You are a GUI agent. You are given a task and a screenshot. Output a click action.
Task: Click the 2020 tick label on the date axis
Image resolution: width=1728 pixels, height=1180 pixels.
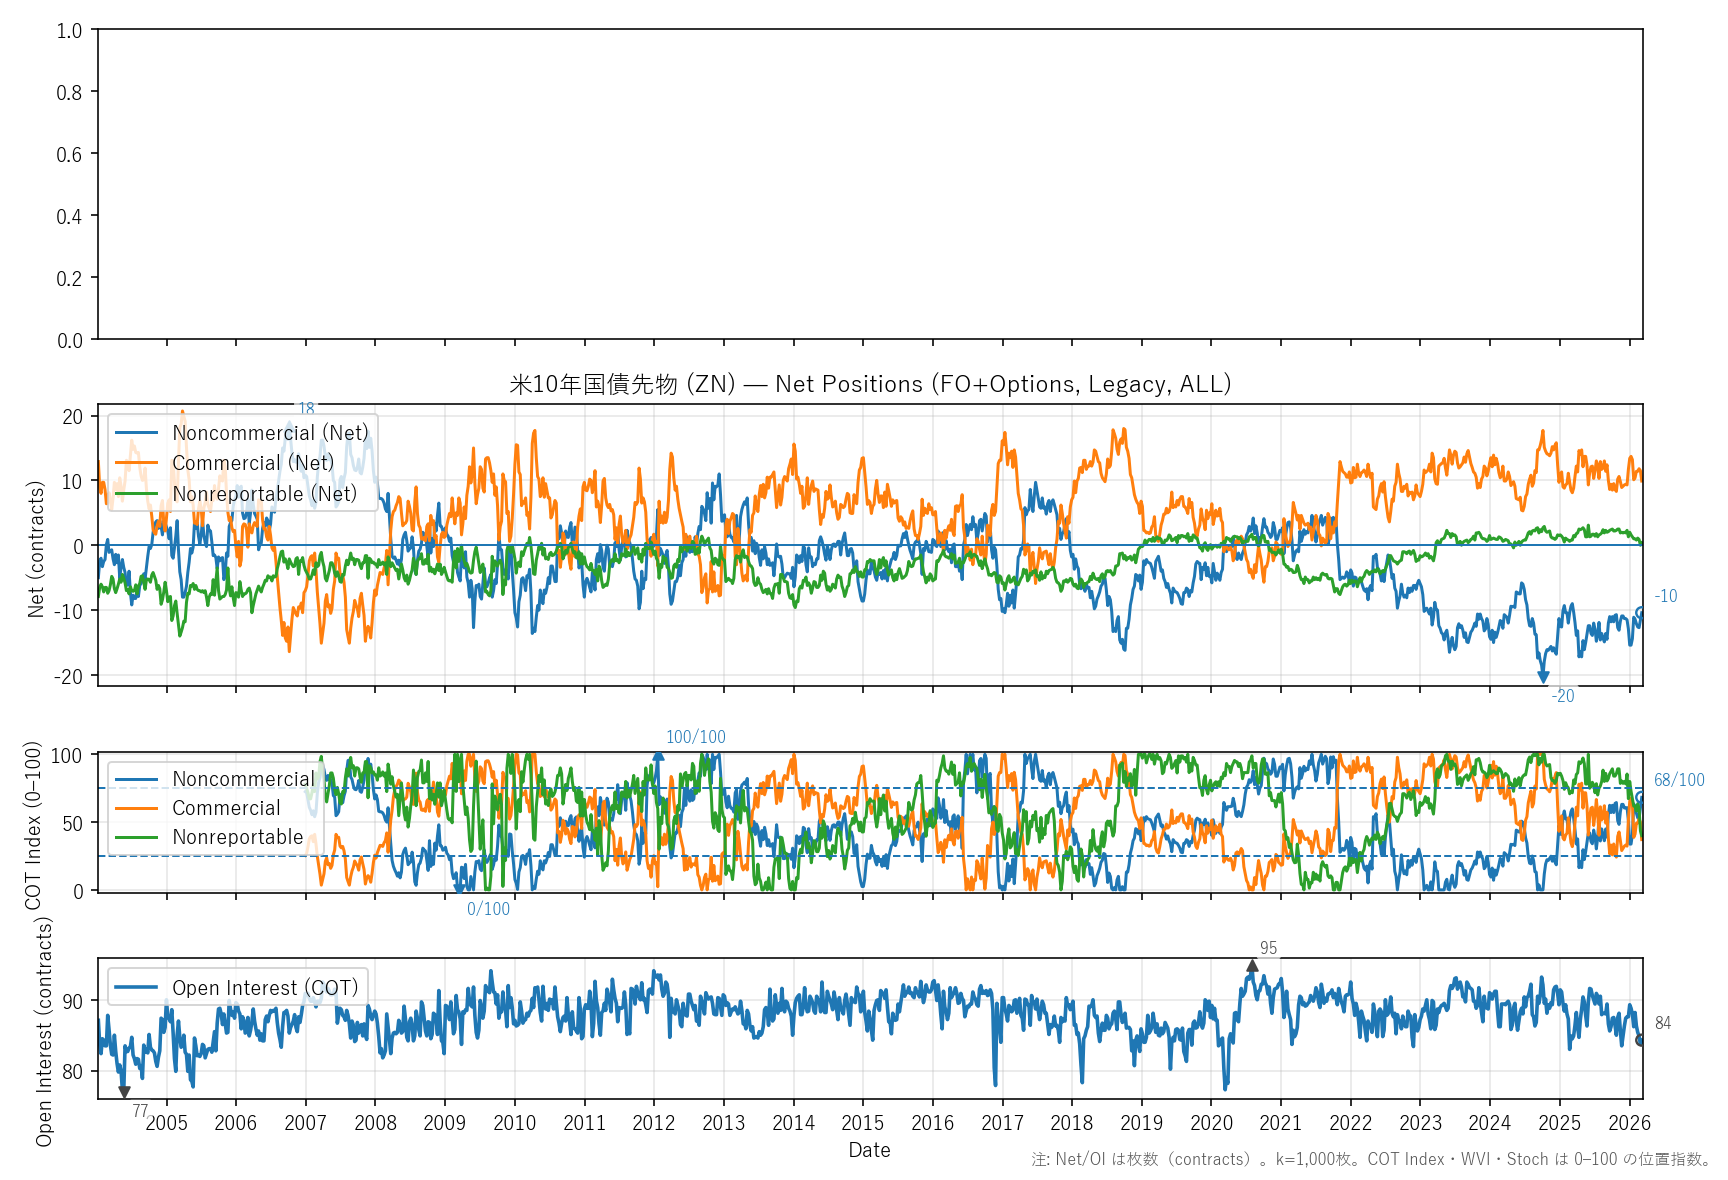tap(1211, 1123)
